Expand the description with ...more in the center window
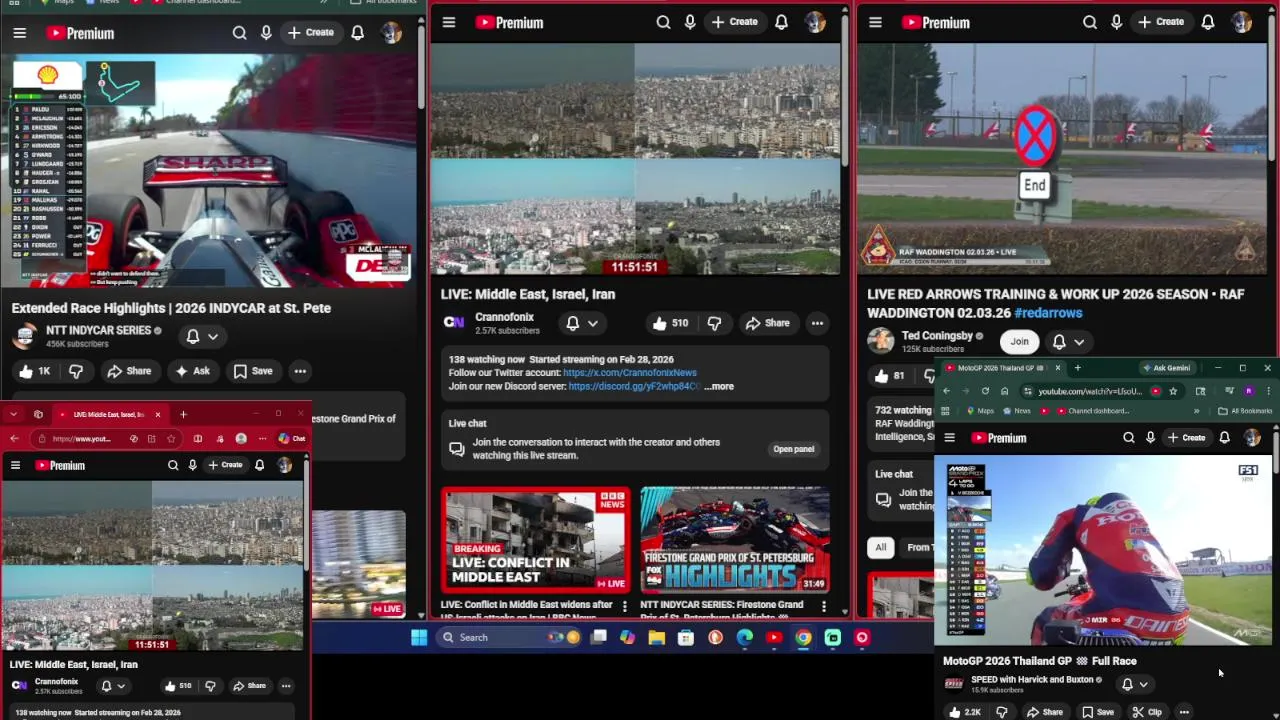The height and width of the screenshot is (720, 1280). 718,386
